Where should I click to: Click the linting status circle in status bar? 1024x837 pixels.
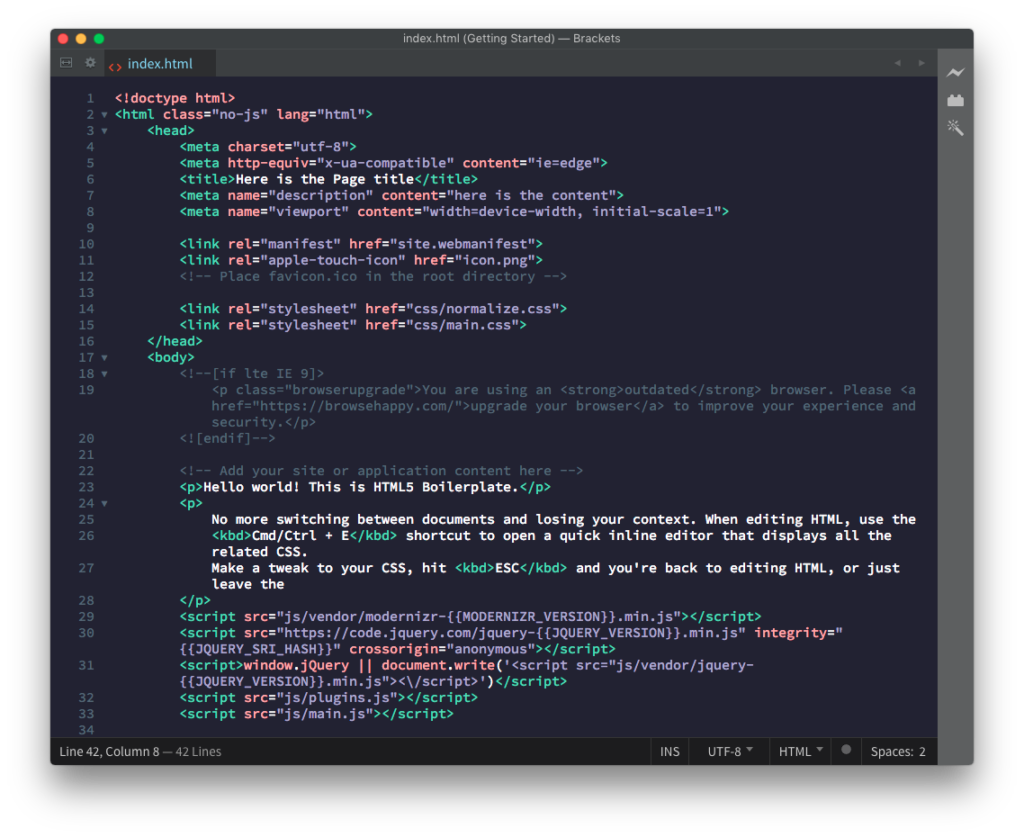[x=846, y=750]
